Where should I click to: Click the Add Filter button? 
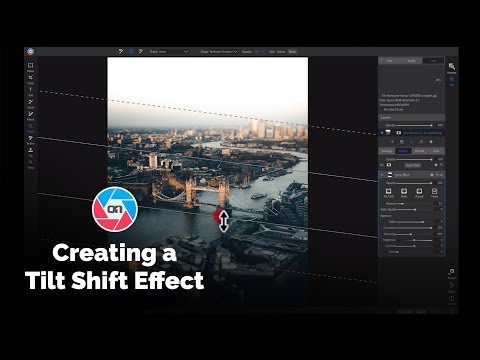pos(413,165)
